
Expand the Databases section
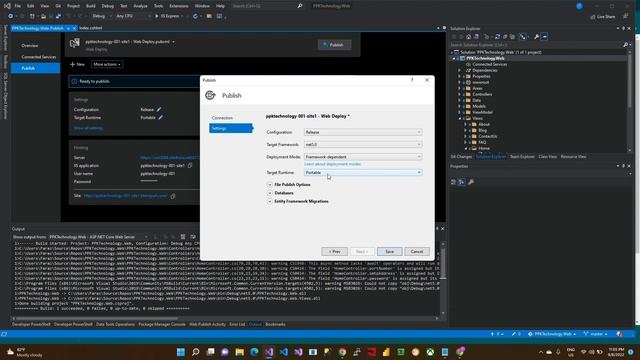270,193
